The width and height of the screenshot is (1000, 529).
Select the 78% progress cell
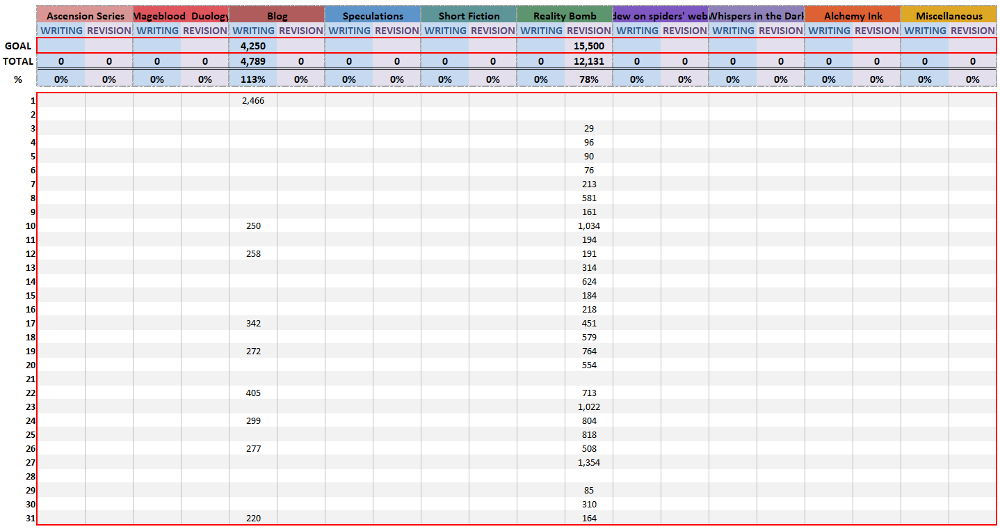click(589, 79)
